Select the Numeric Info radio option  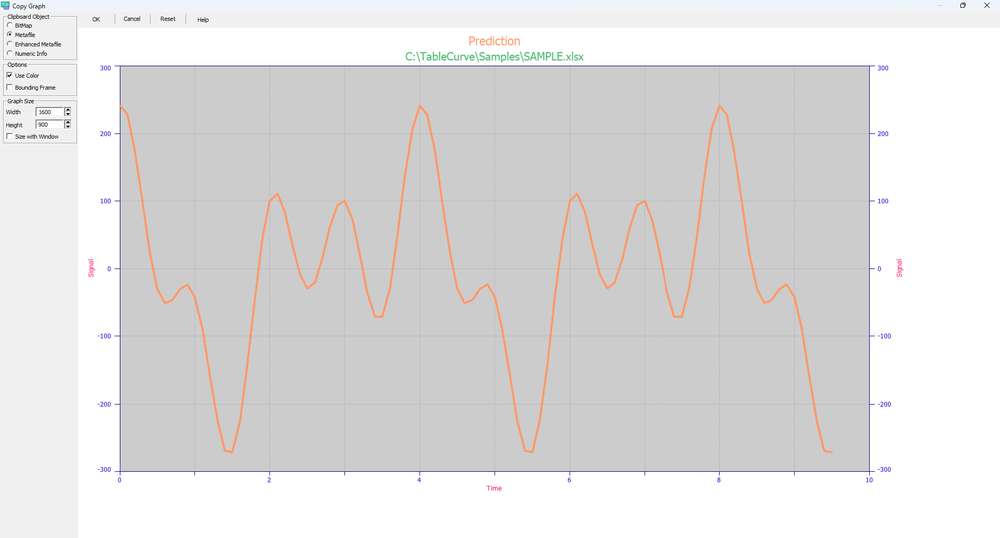click(10, 54)
